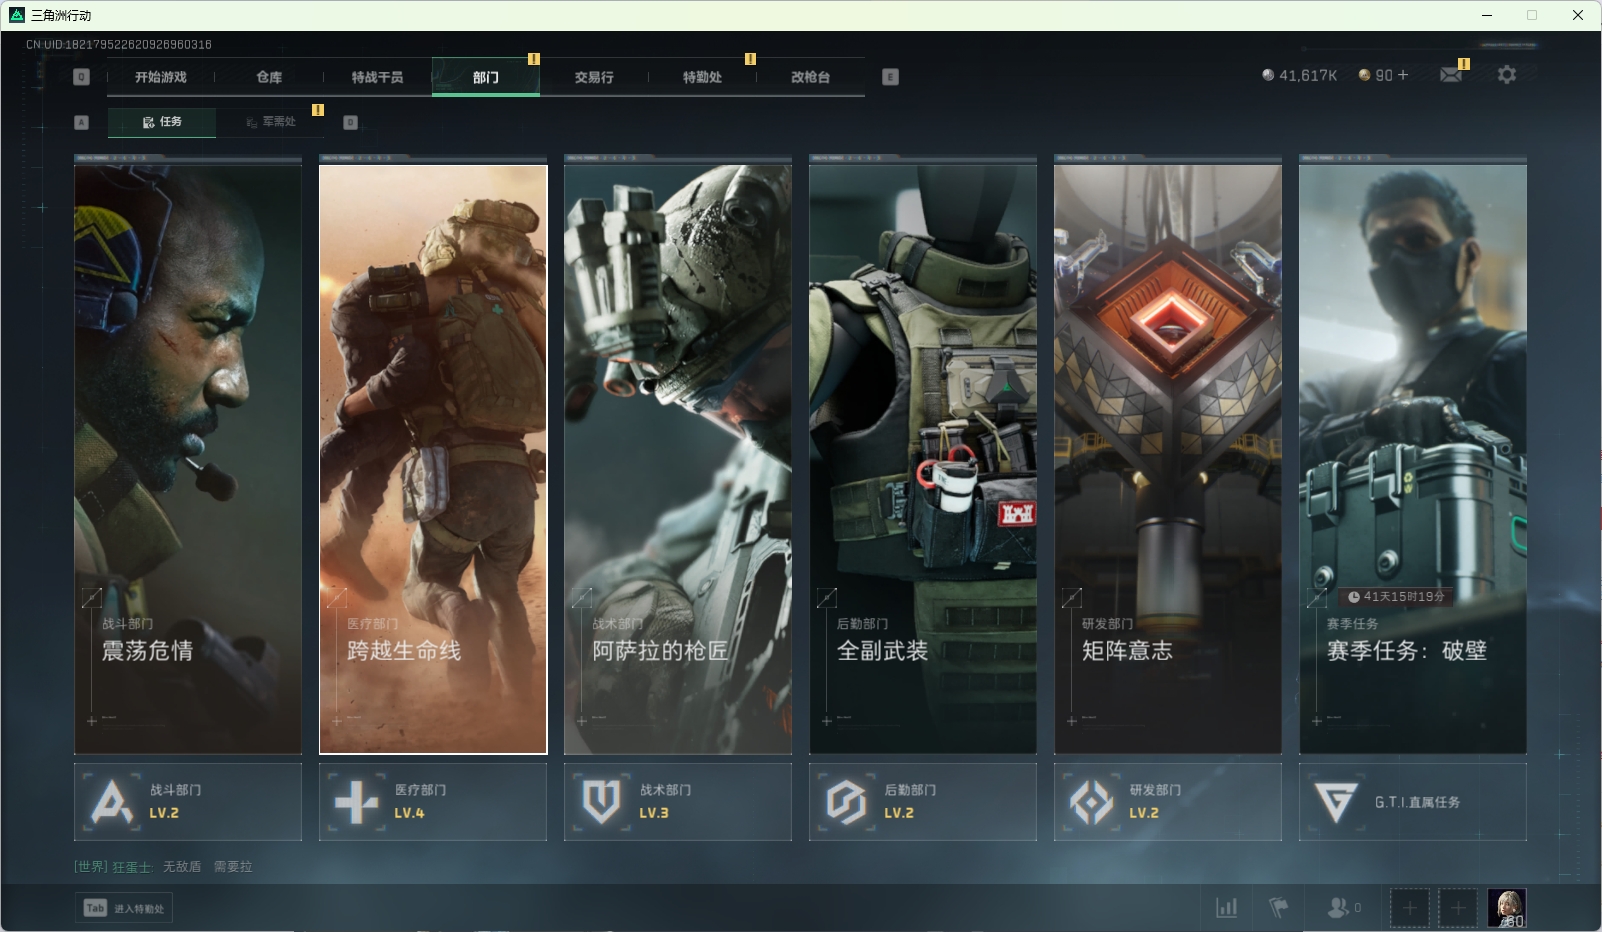
Task: Open the 特战干员 tab
Action: click(377, 77)
